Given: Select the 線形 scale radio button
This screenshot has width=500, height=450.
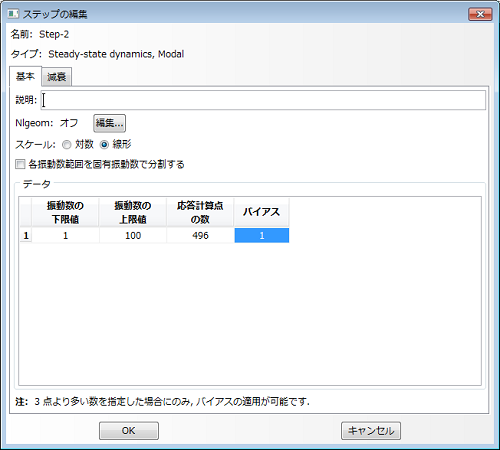Looking at the screenshot, I should [104, 145].
